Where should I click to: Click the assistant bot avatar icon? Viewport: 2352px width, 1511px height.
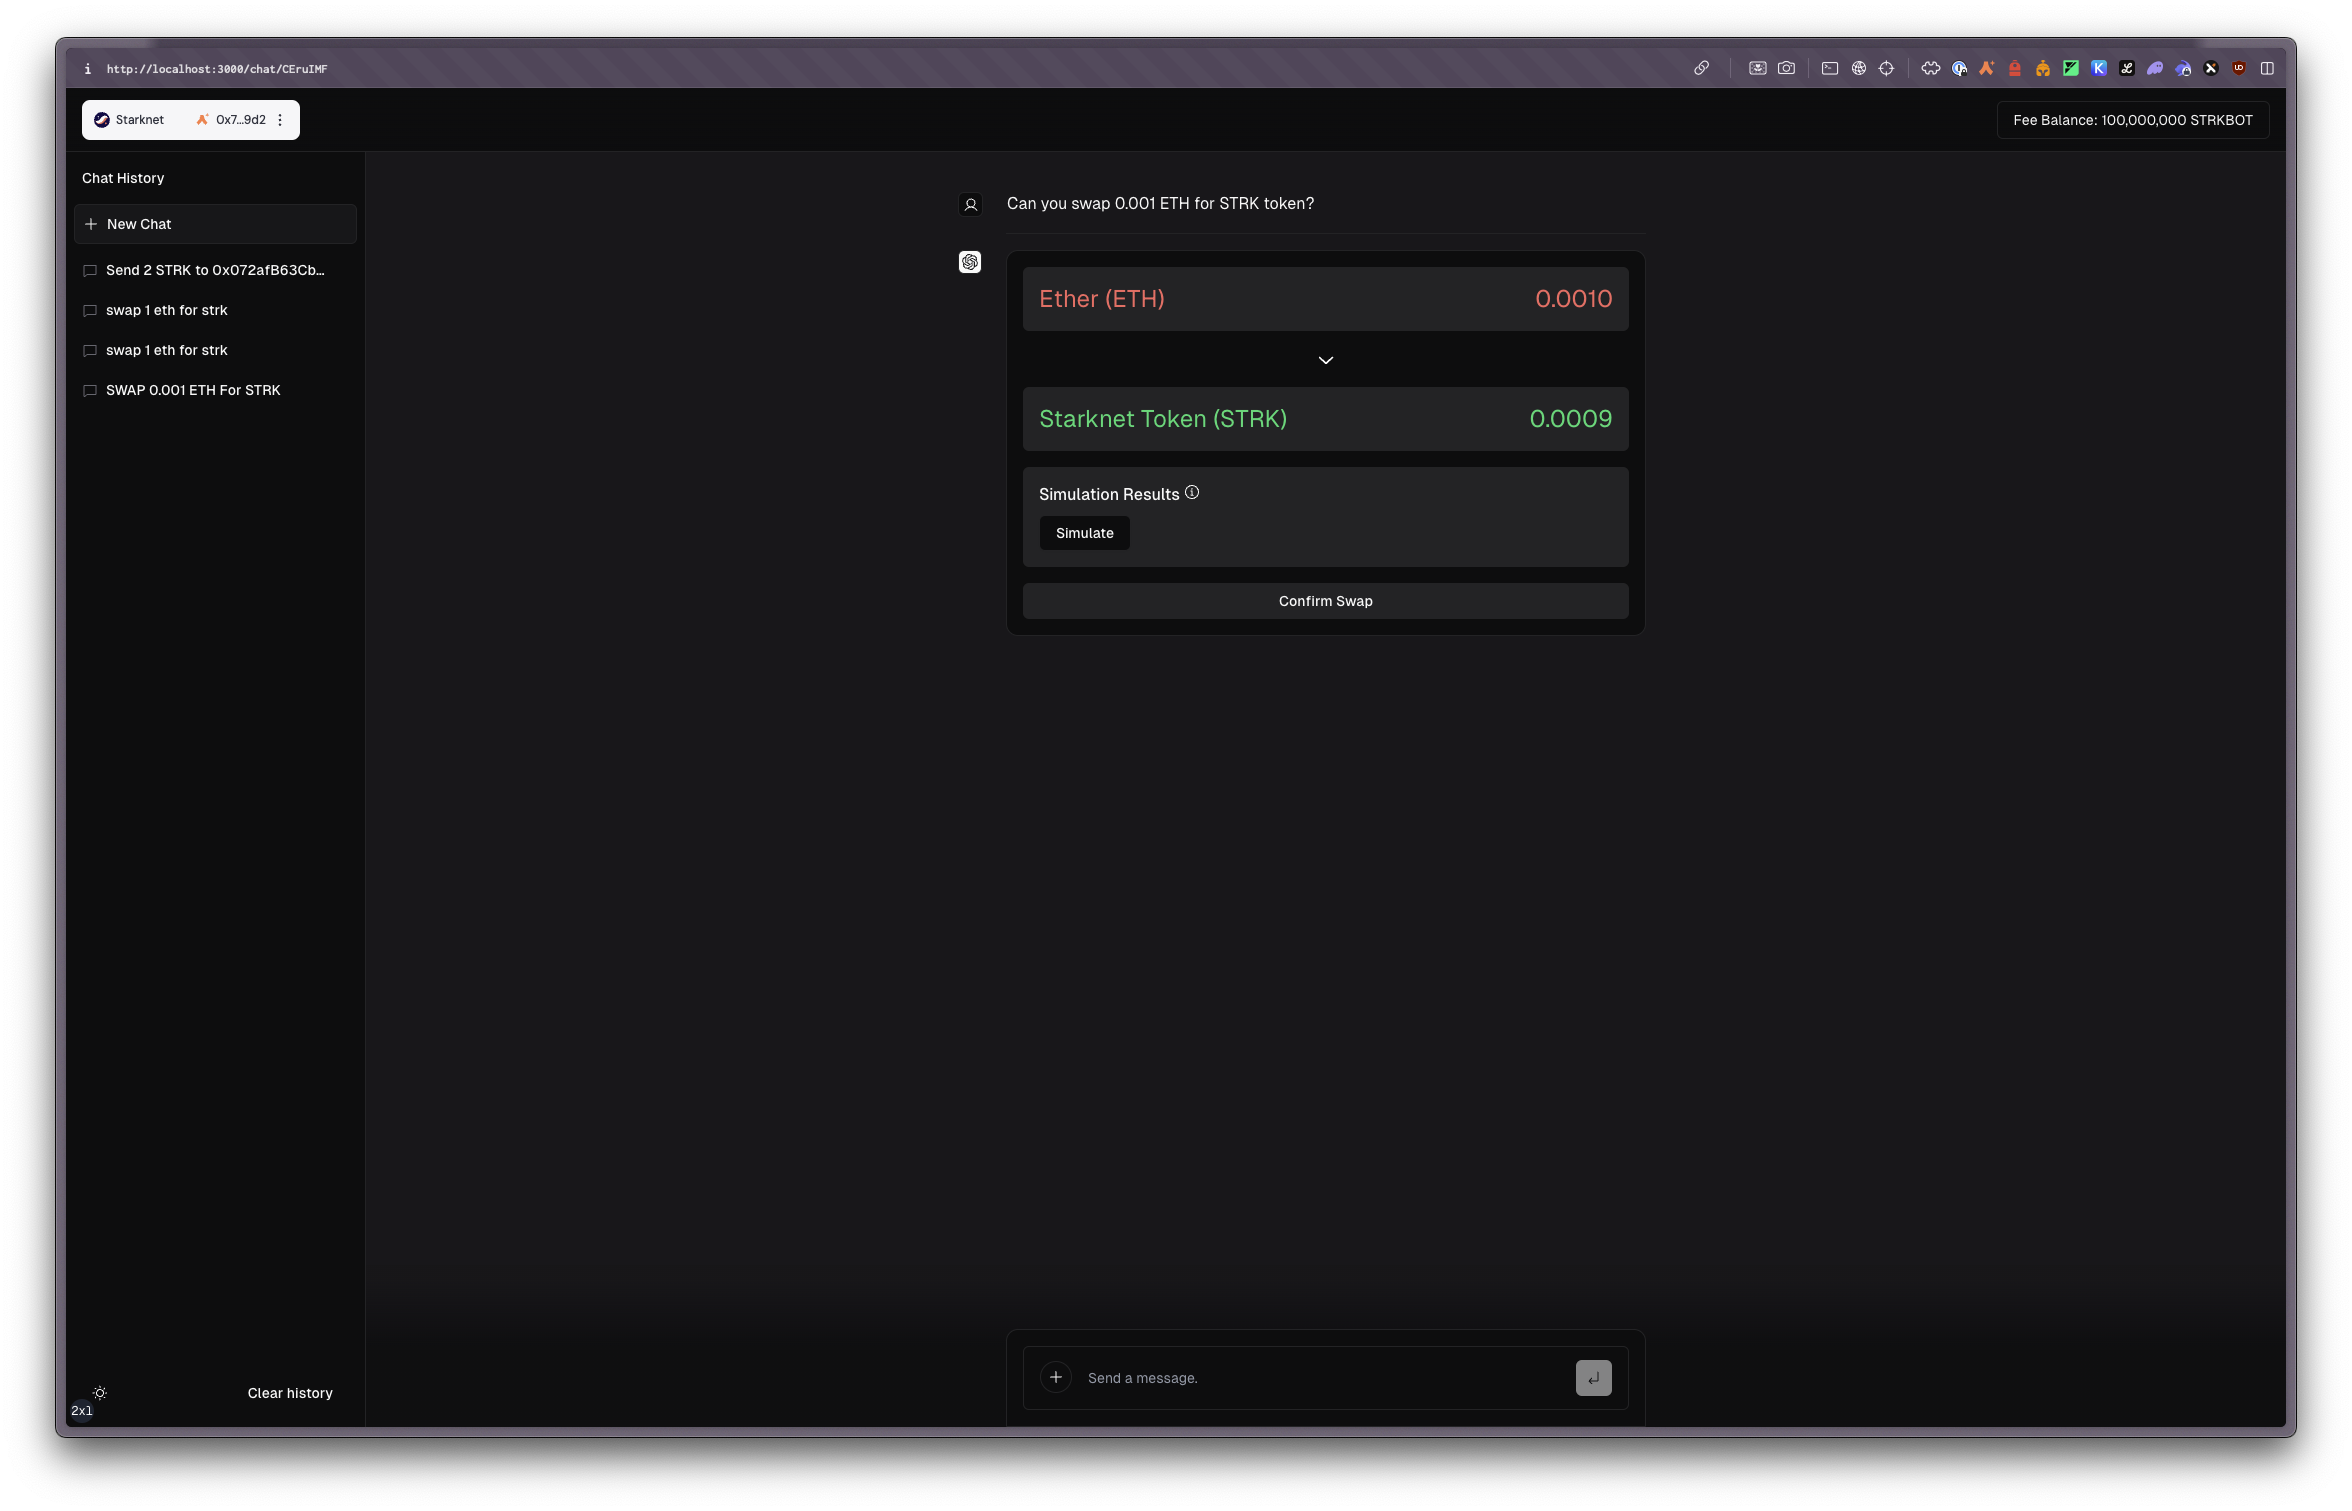click(x=970, y=262)
